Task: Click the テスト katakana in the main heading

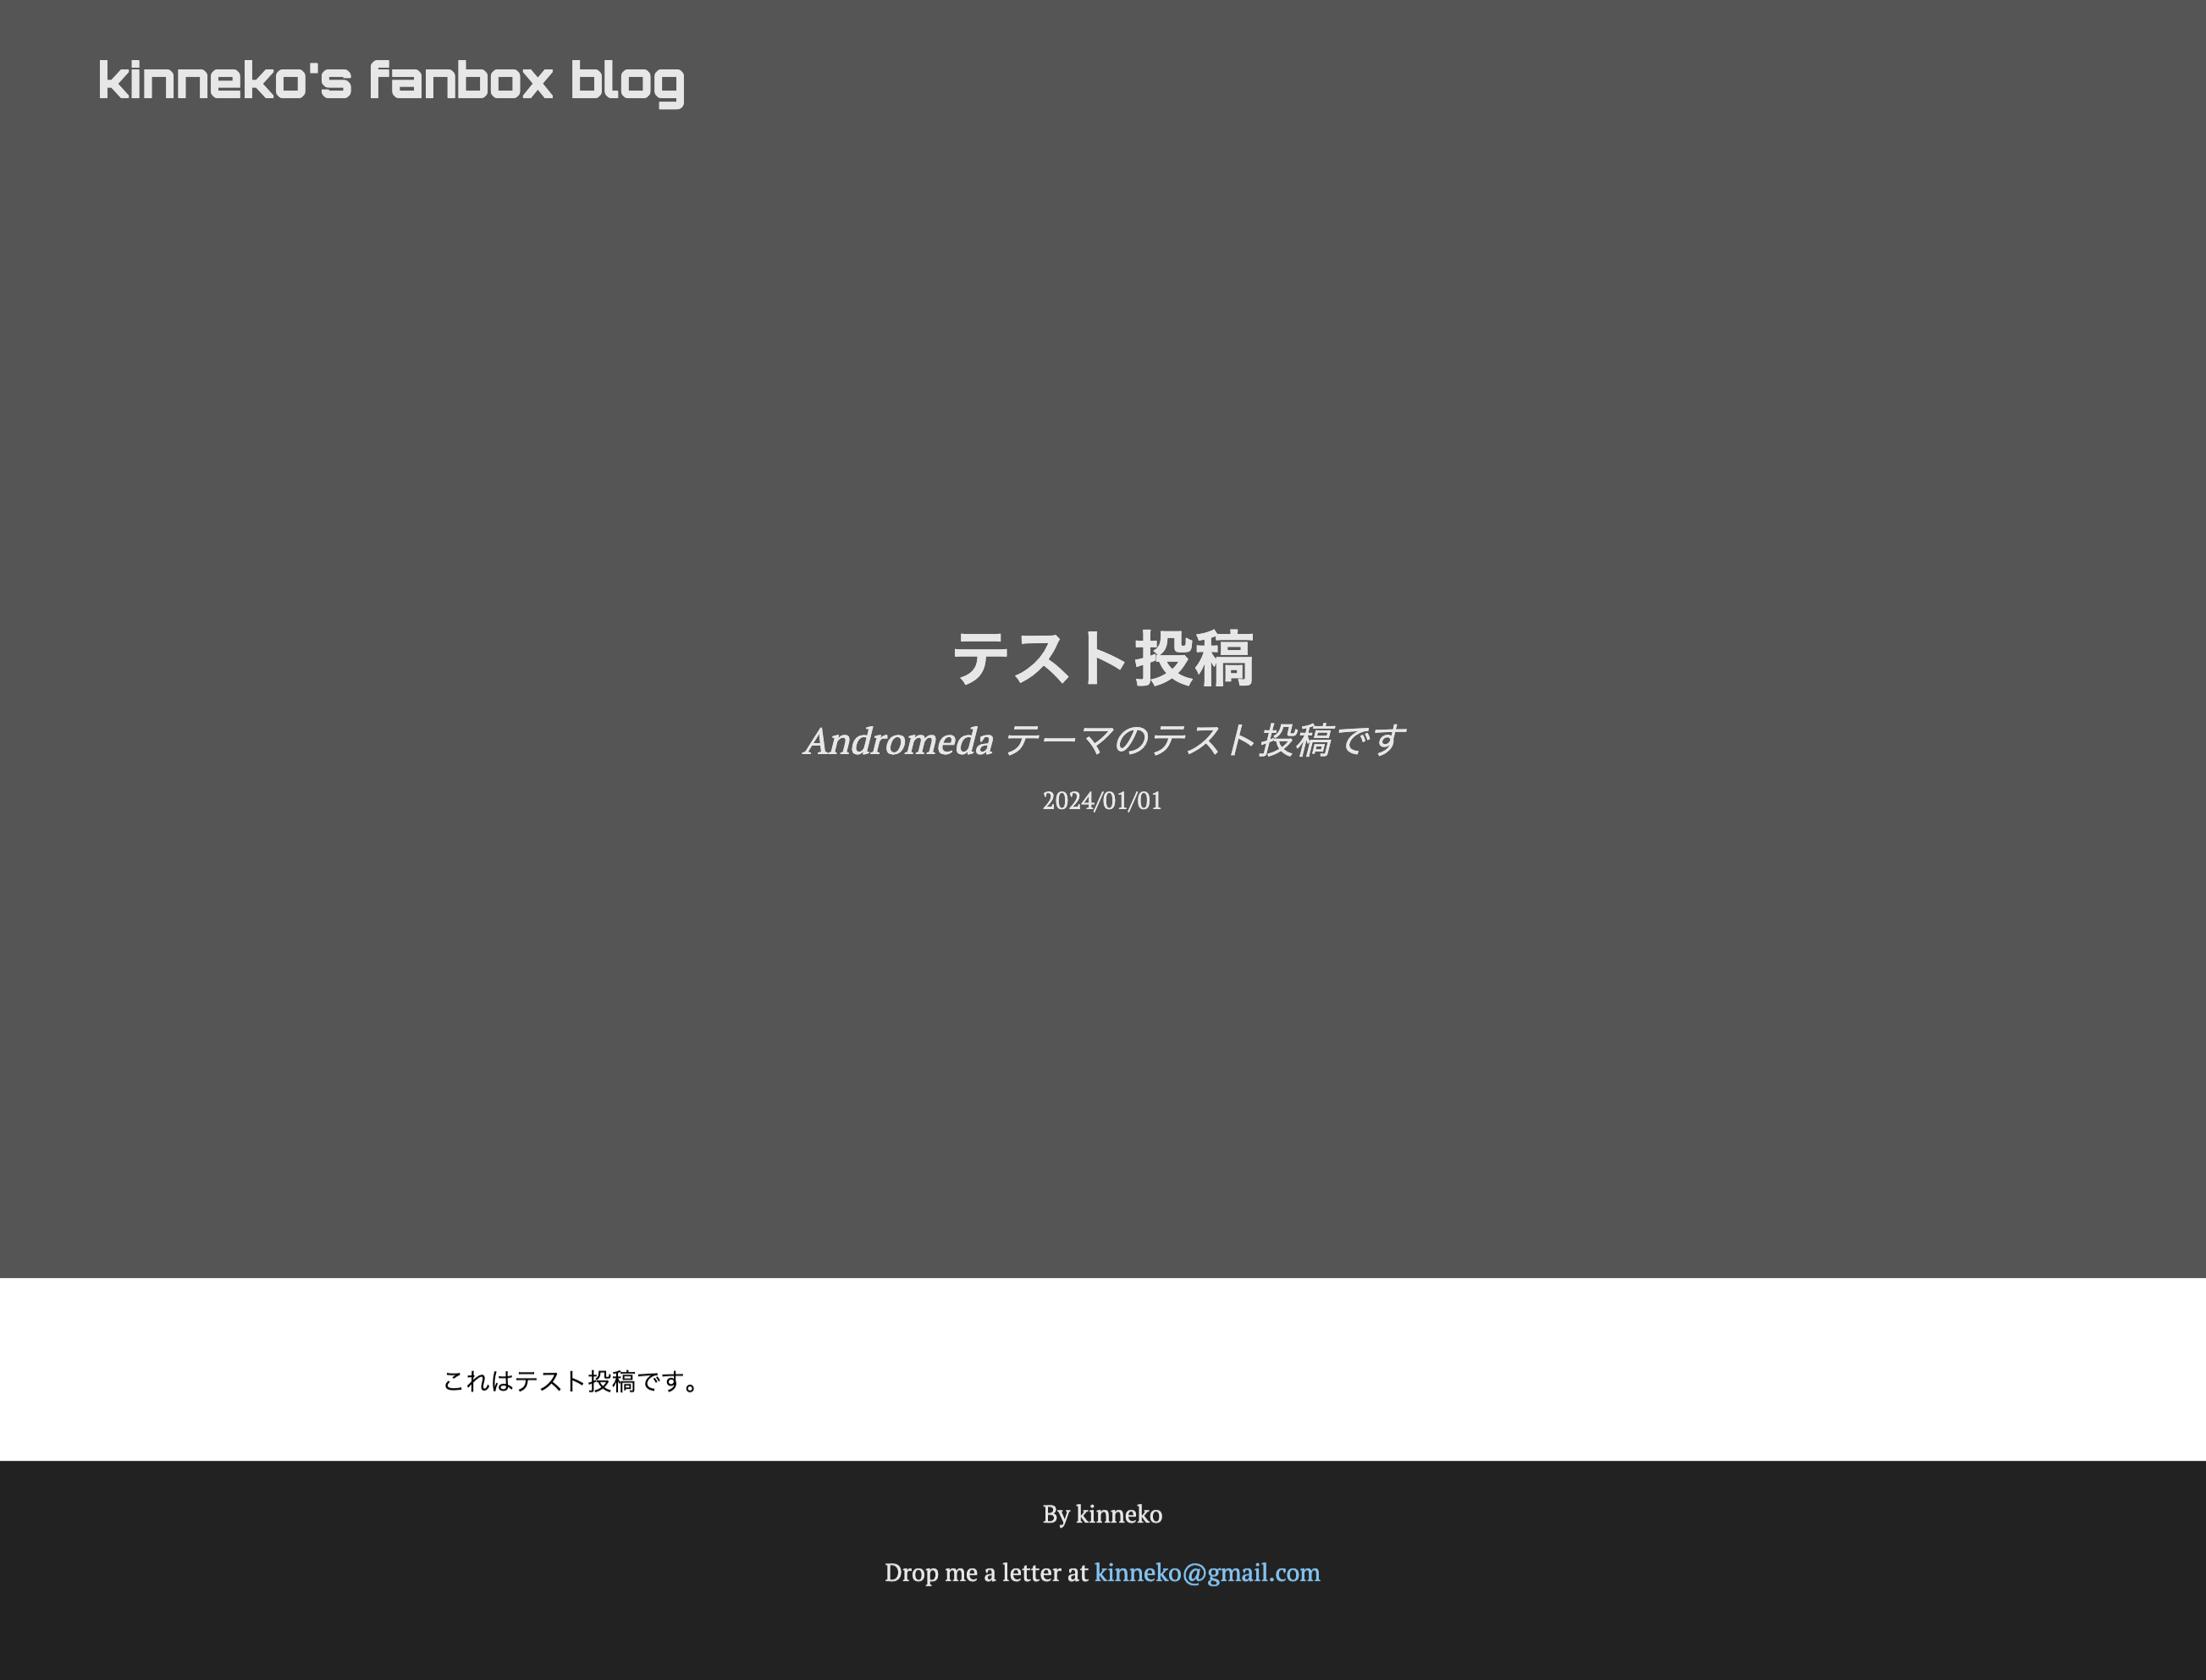Action: coord(1040,658)
